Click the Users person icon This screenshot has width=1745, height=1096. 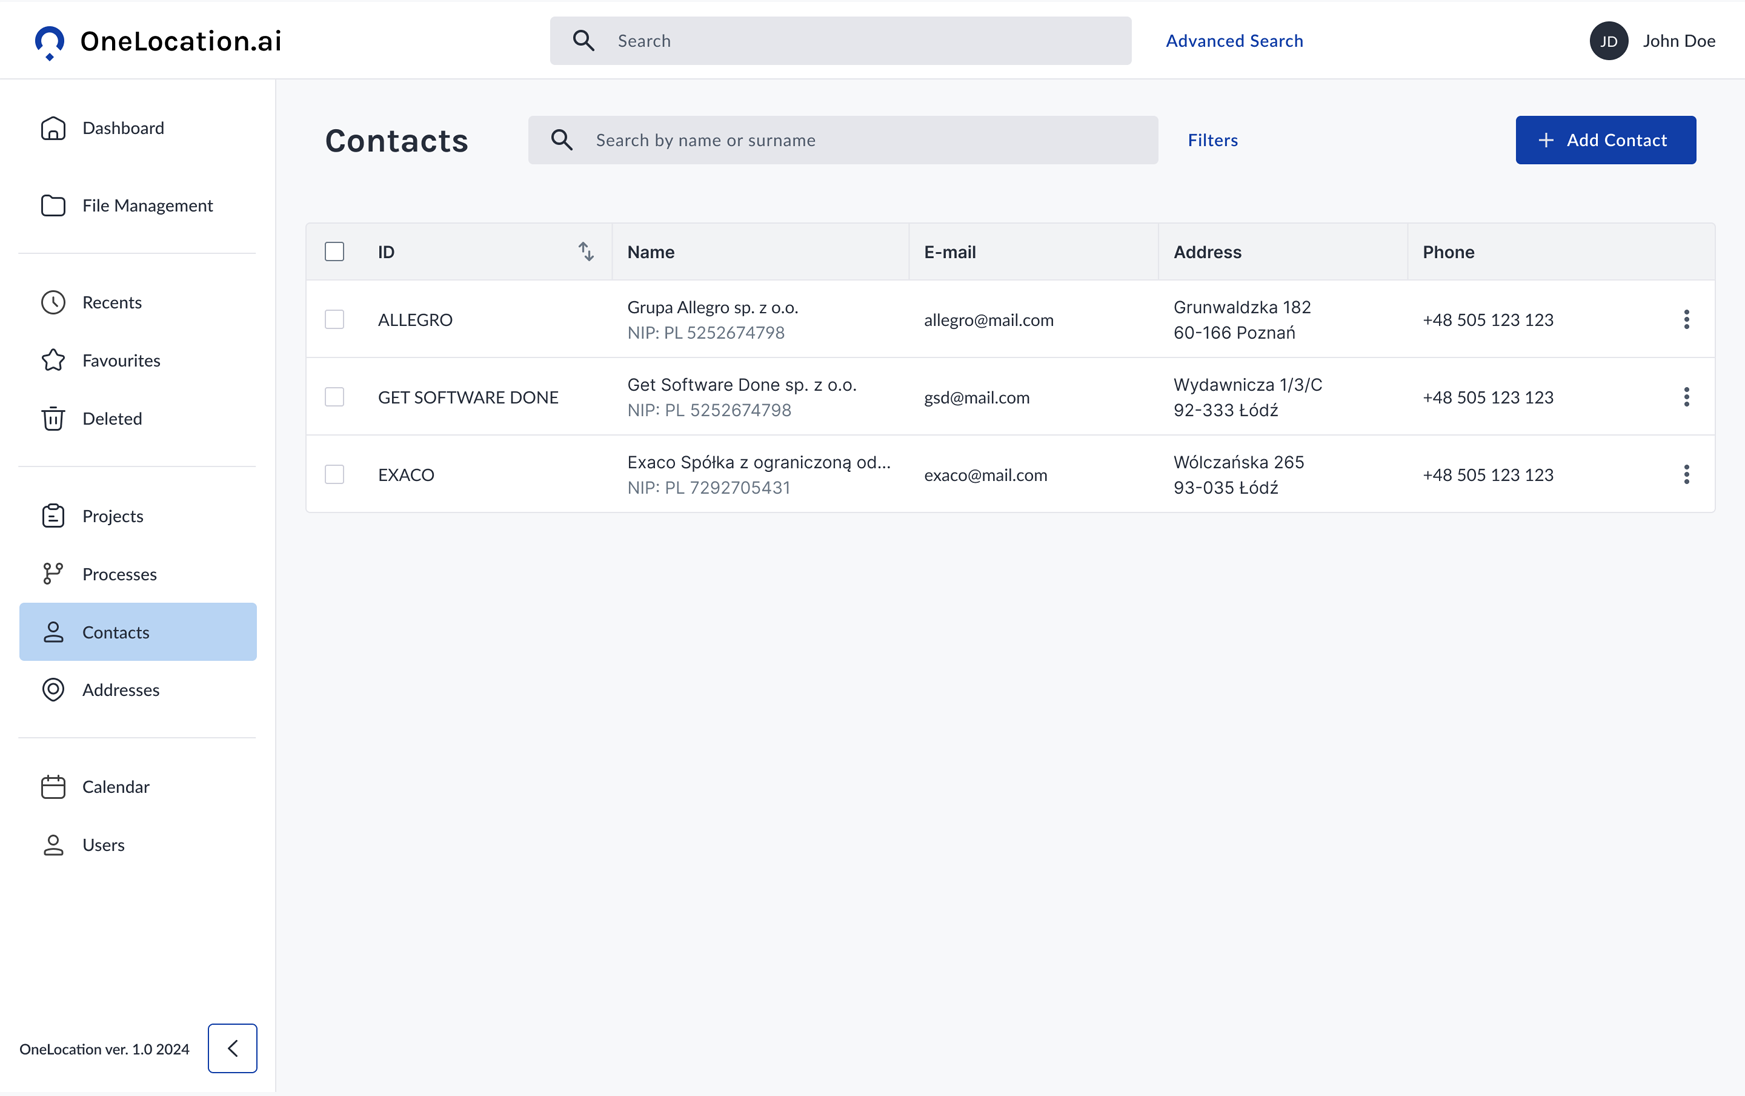(x=53, y=845)
